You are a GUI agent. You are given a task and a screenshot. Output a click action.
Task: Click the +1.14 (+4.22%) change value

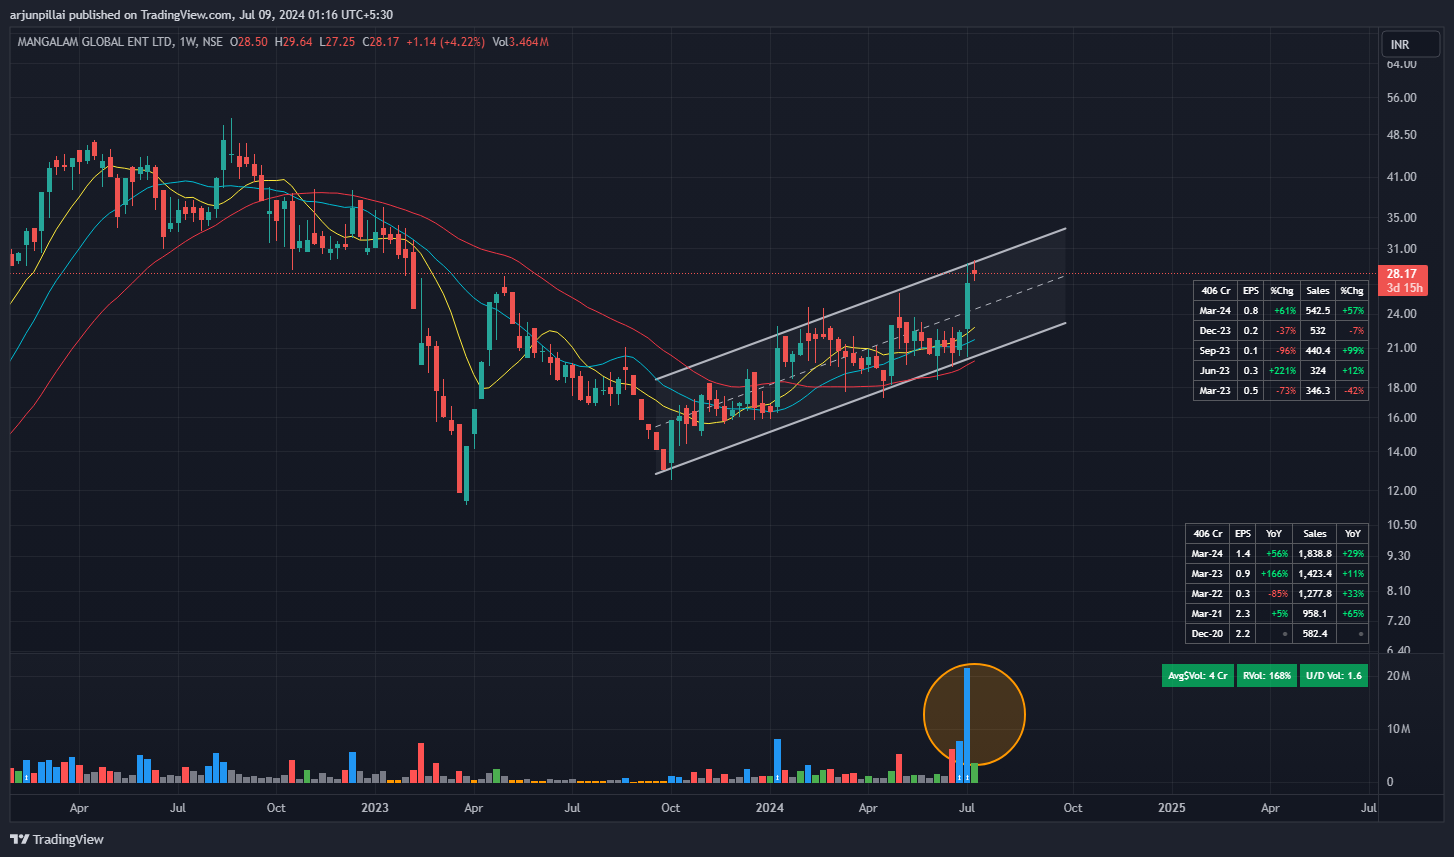(445, 42)
